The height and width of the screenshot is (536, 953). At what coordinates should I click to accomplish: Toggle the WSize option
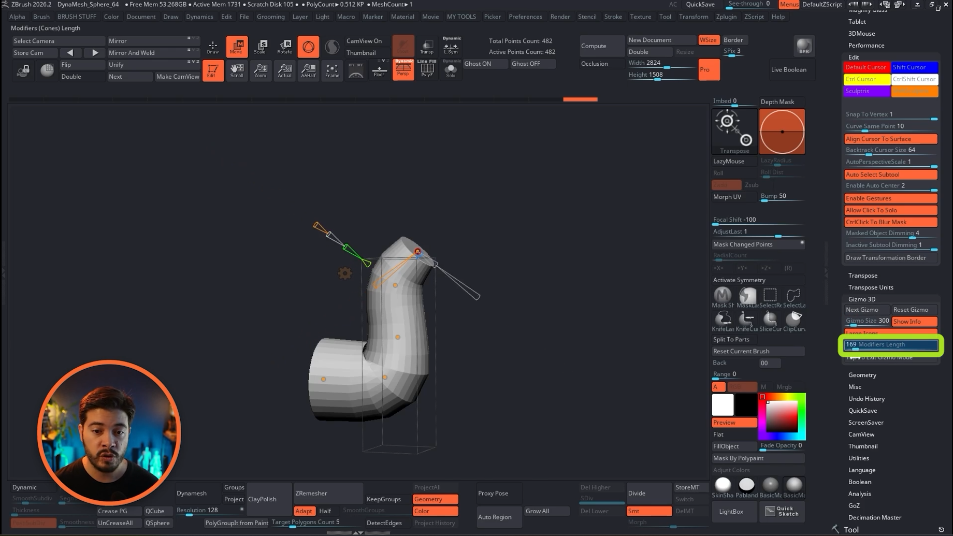708,40
